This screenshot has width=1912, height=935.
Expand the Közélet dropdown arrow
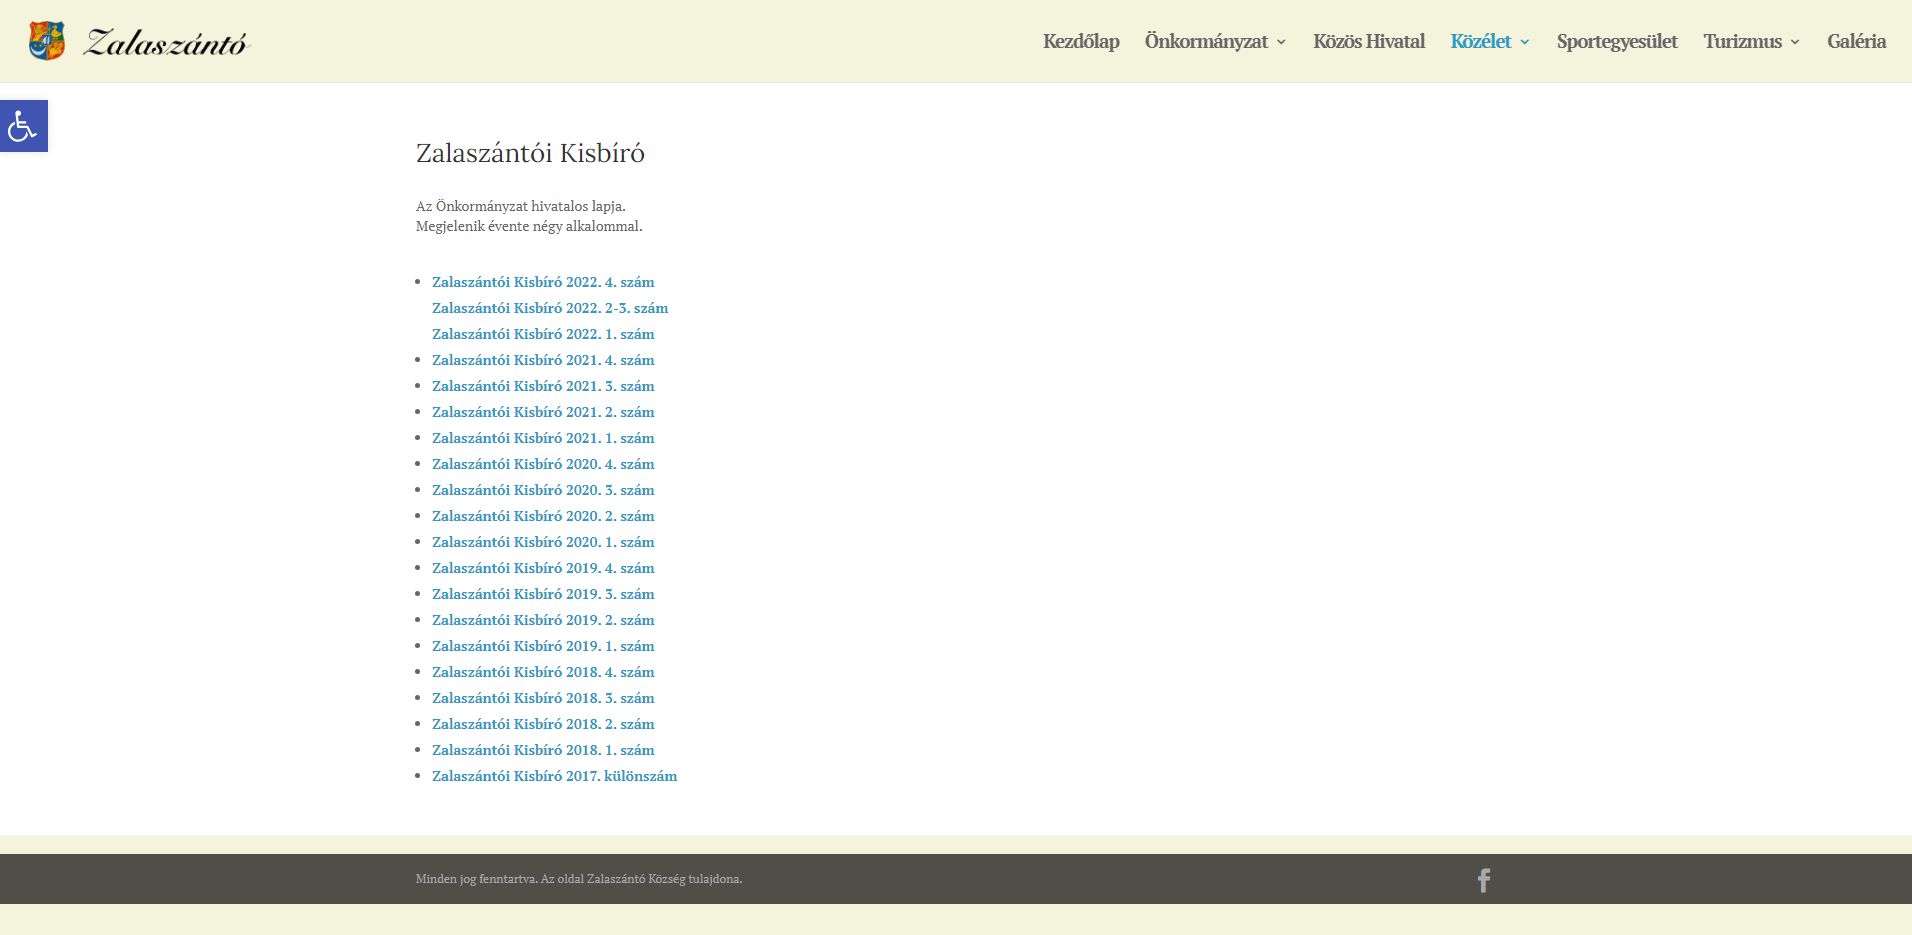point(1525,42)
